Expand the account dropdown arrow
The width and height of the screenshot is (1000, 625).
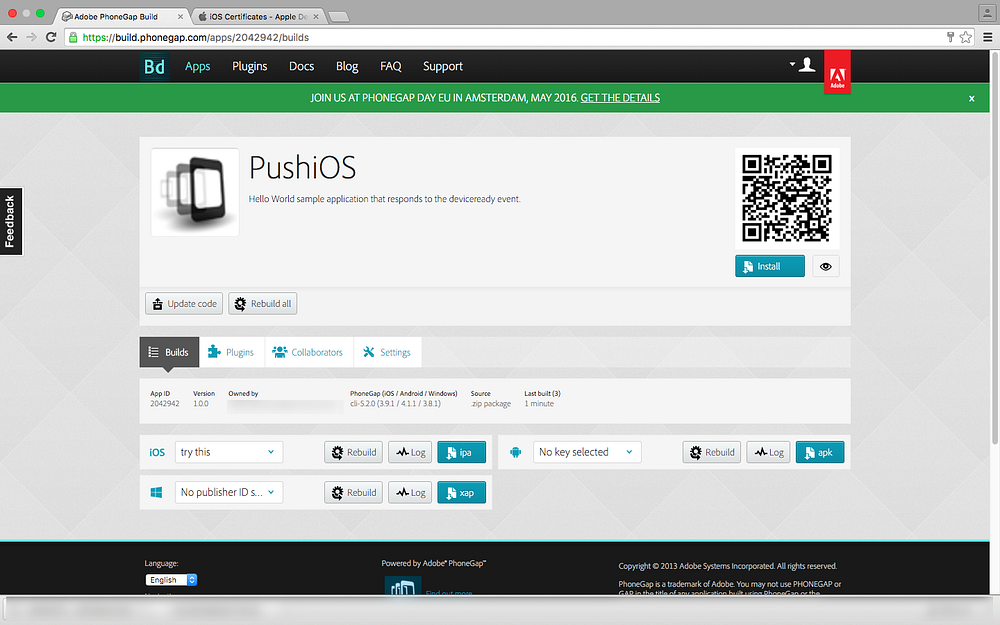(x=792, y=64)
